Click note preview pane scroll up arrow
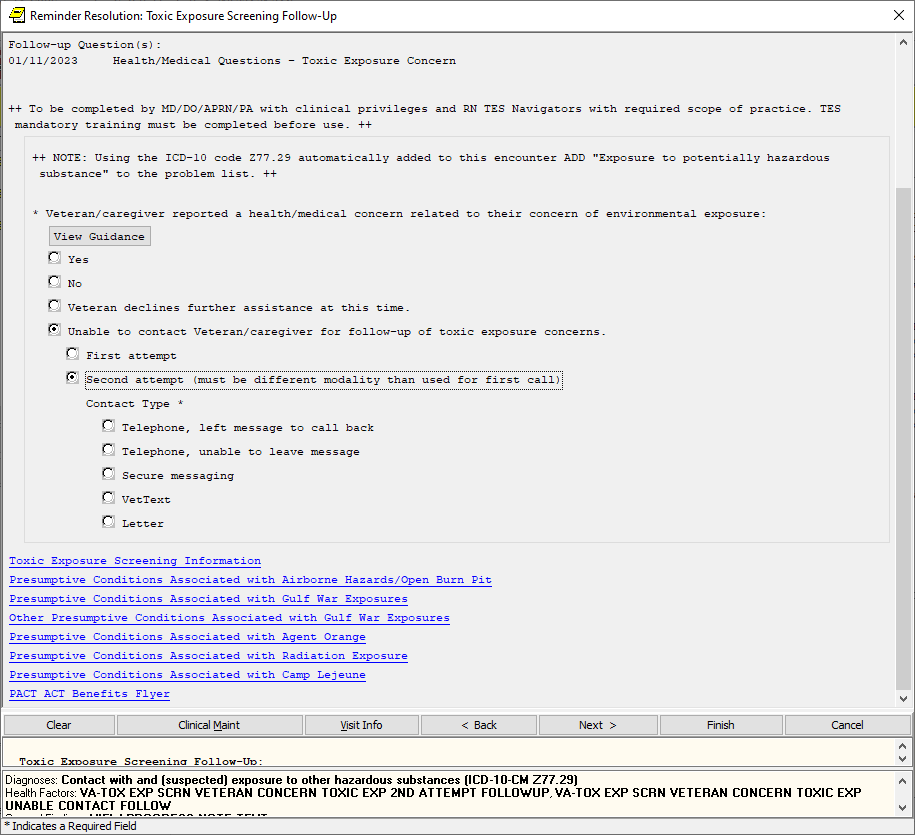 903,746
